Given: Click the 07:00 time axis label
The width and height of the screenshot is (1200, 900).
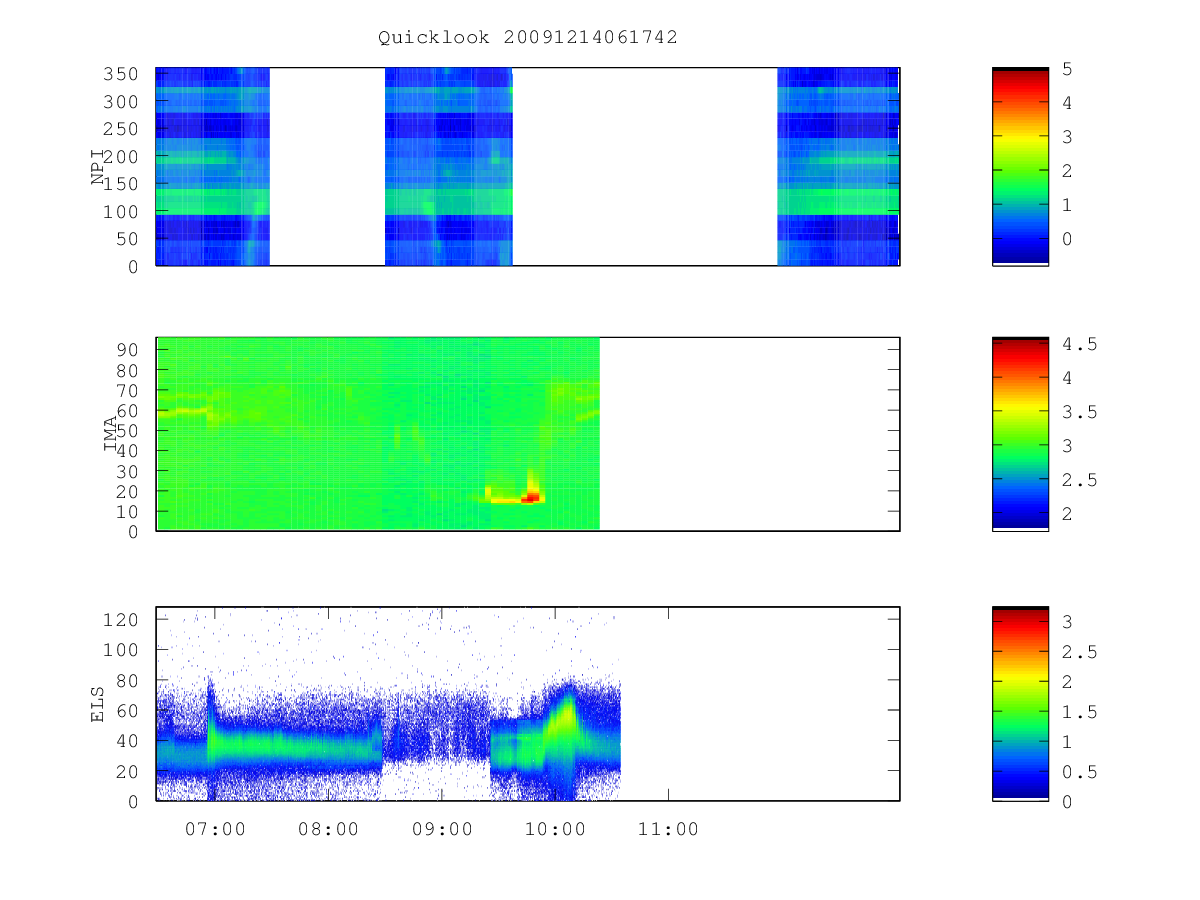Looking at the screenshot, I should (215, 829).
